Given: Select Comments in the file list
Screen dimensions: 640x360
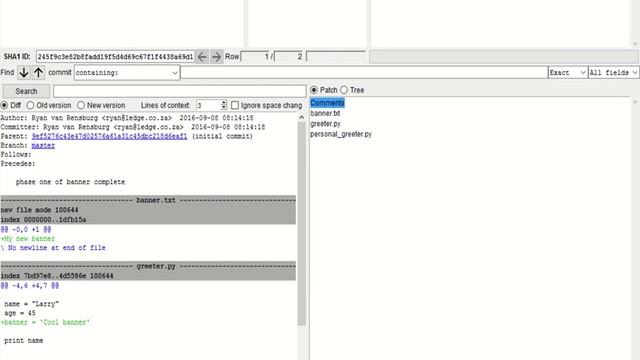Looking at the screenshot, I should click(327, 103).
